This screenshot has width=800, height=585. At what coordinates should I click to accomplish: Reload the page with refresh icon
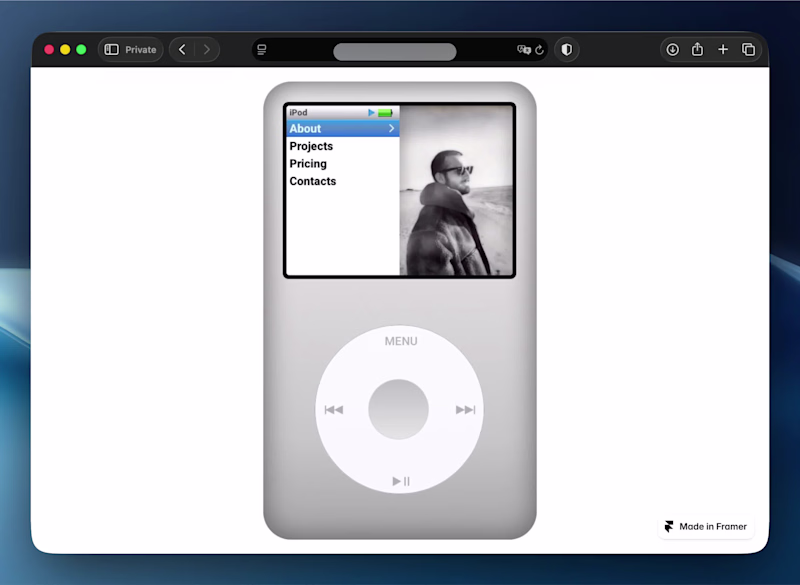coord(539,49)
